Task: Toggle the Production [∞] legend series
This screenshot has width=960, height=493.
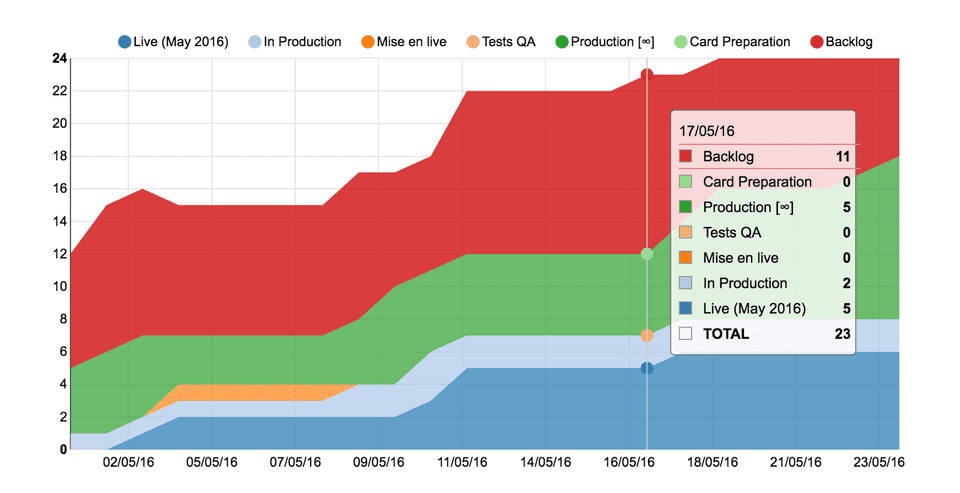Action: click(x=604, y=42)
